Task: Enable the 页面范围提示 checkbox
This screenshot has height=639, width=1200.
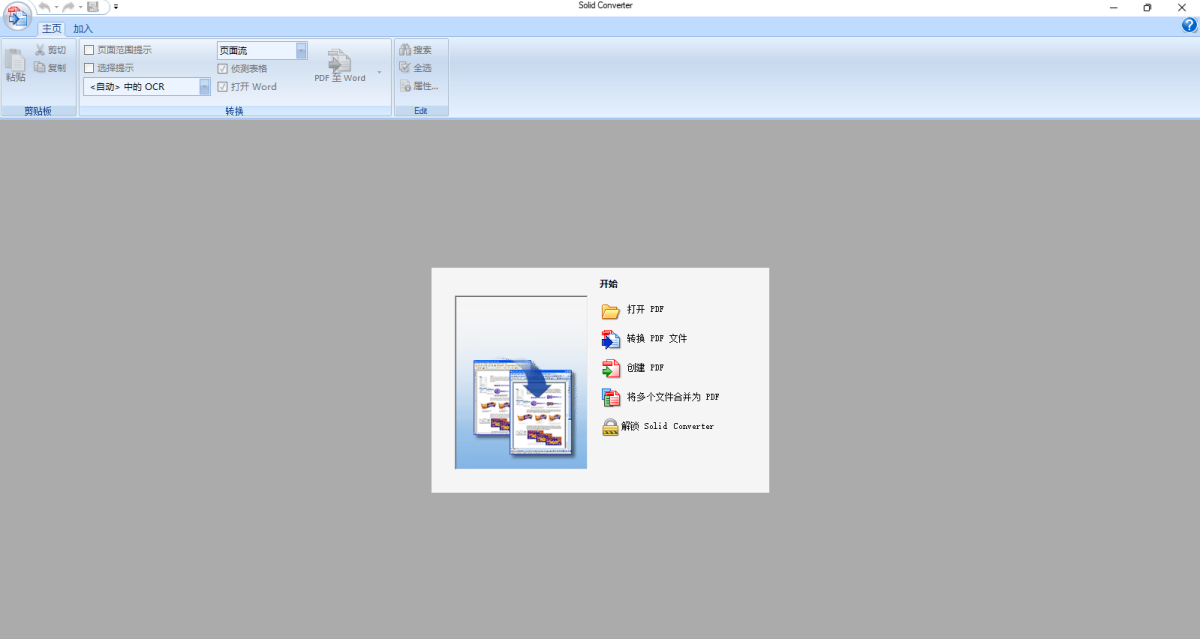Action: click(x=89, y=48)
